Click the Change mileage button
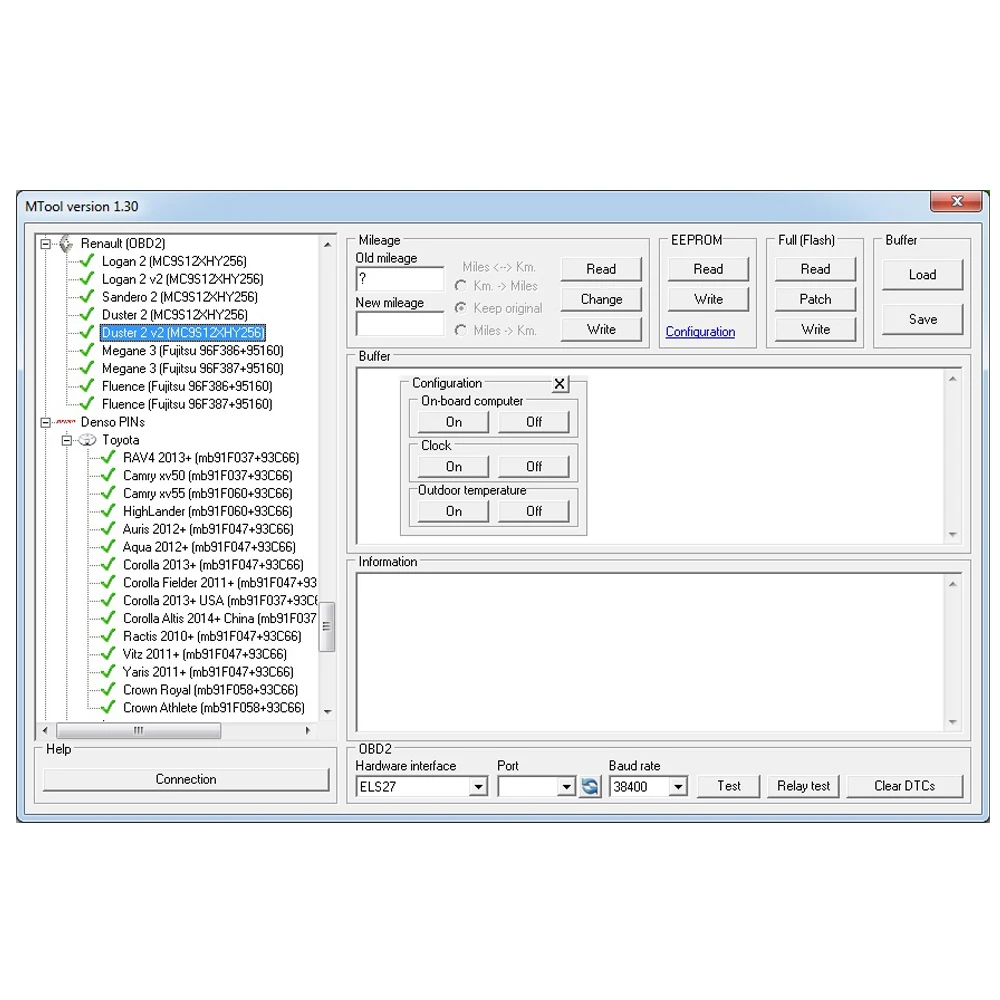The height and width of the screenshot is (1000, 1000). click(x=601, y=299)
